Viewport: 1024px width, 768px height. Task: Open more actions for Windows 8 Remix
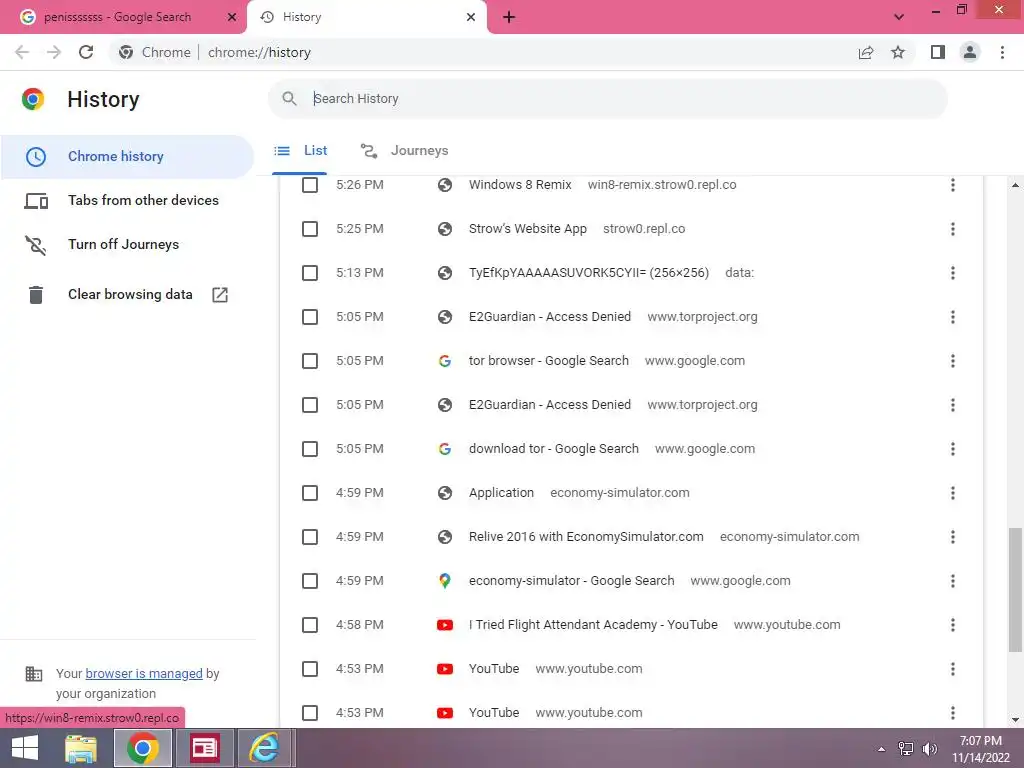[953, 185]
